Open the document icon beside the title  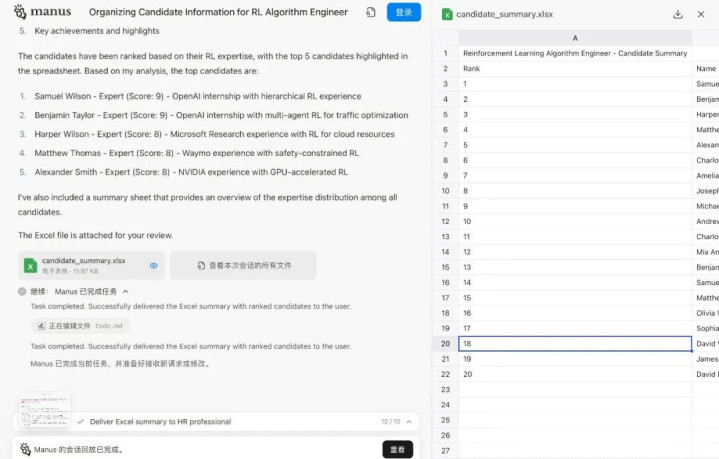click(371, 12)
